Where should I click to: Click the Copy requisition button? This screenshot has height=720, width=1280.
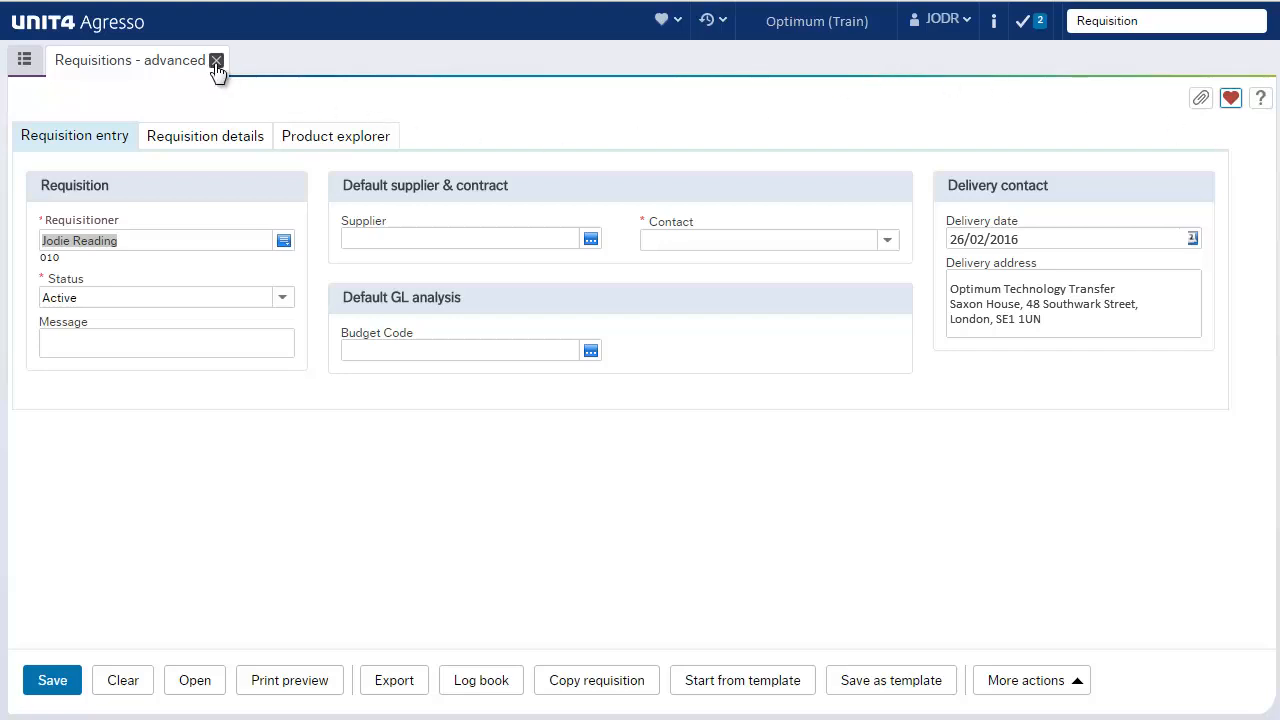coord(597,680)
